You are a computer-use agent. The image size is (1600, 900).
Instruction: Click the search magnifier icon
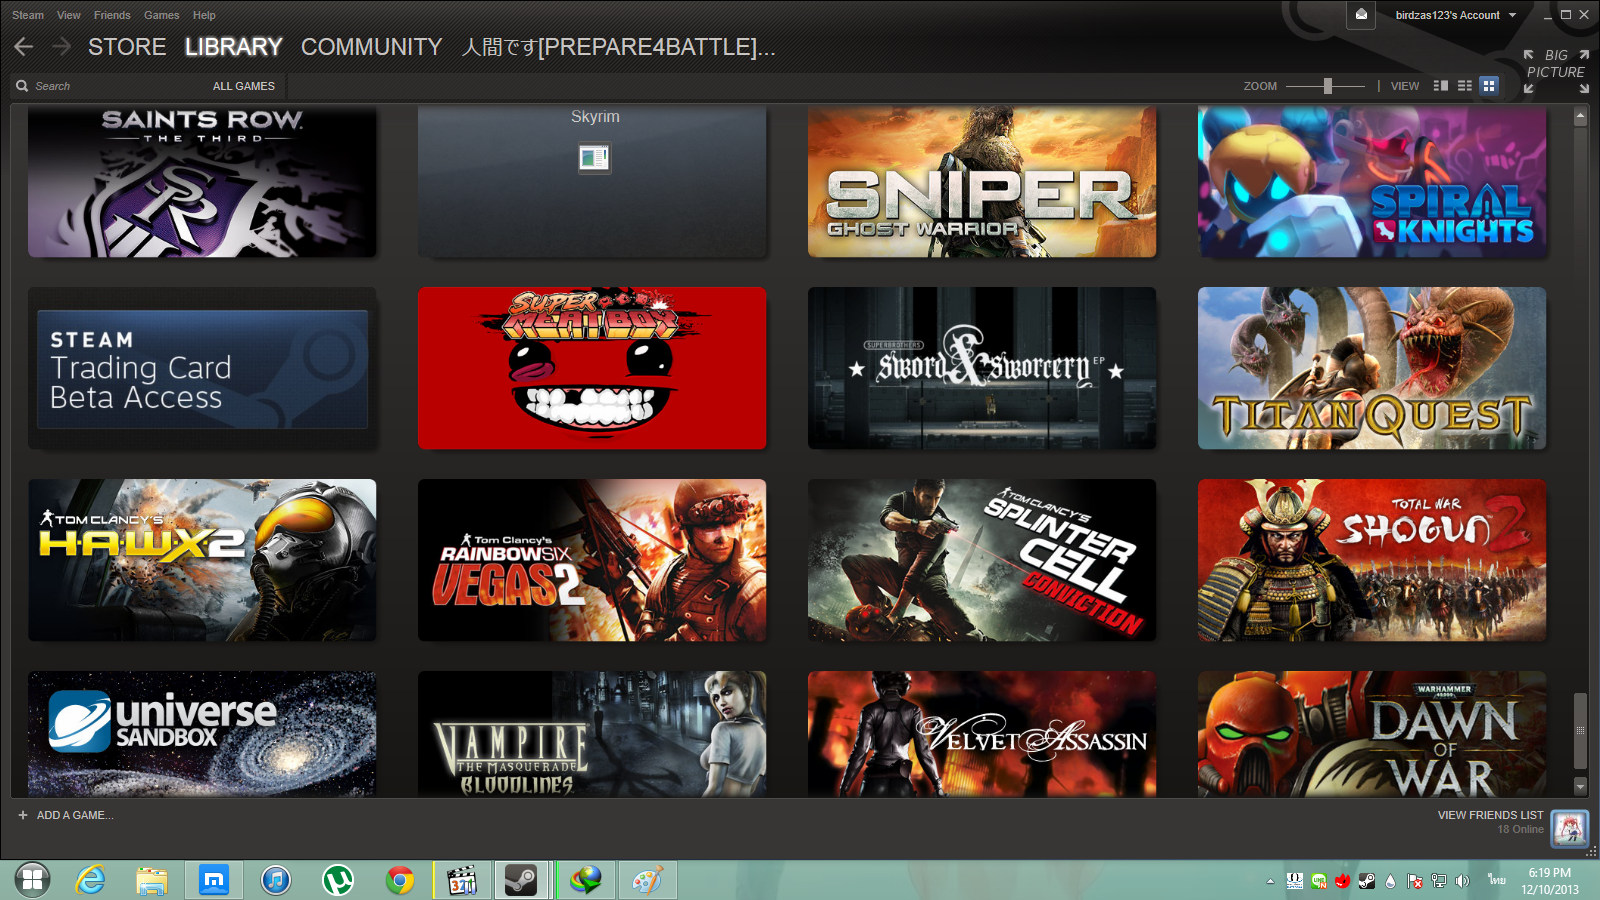click(22, 86)
